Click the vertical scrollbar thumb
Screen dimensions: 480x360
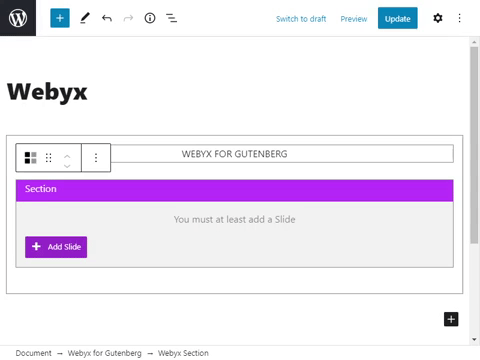(474, 145)
